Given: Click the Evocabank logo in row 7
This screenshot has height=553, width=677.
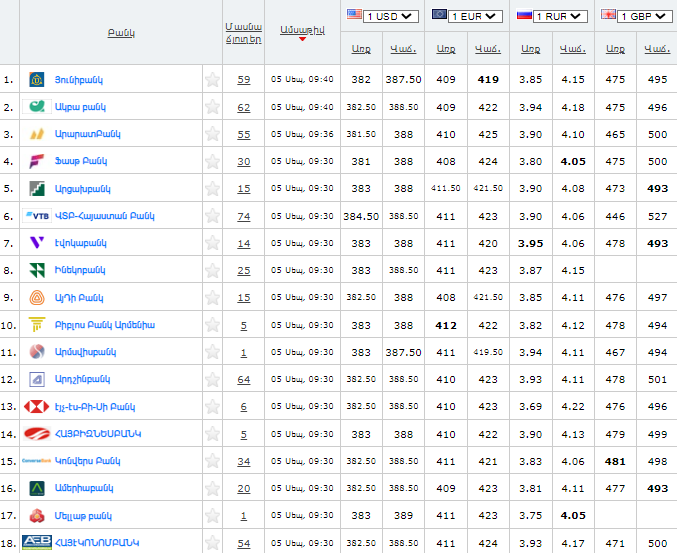Looking at the screenshot, I should (x=37, y=243).
